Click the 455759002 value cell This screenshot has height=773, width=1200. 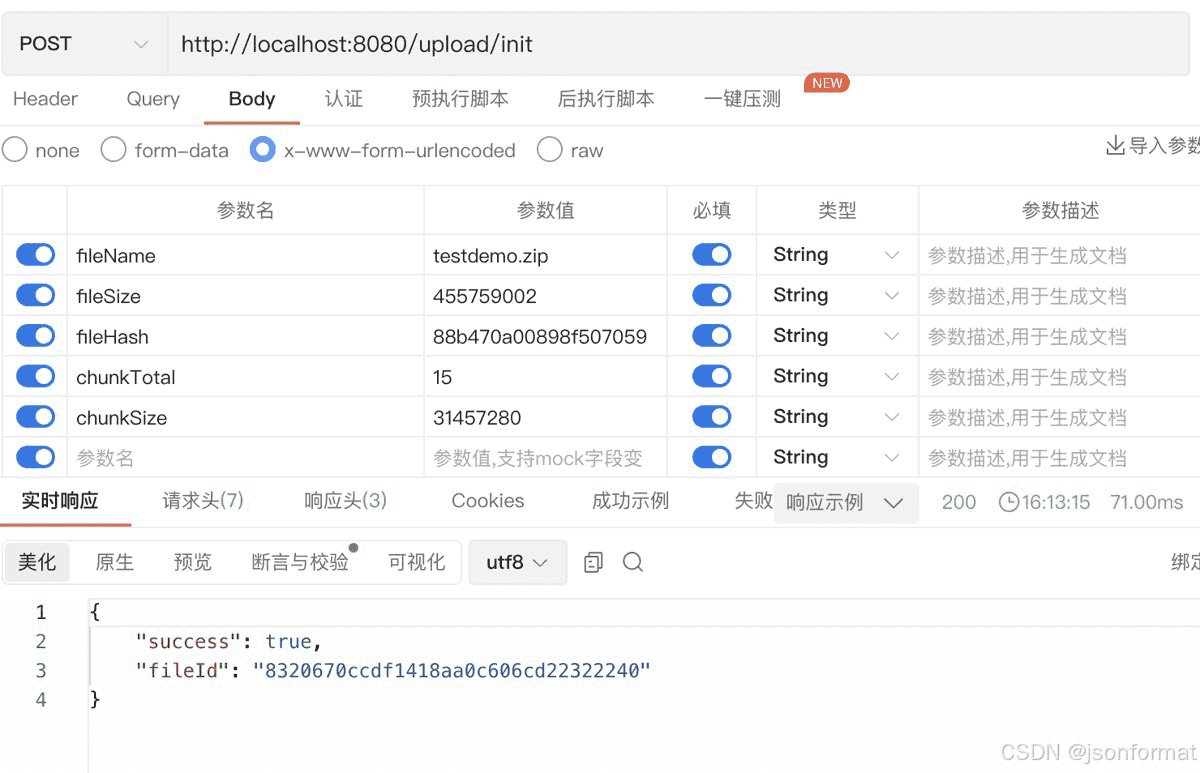(x=545, y=296)
